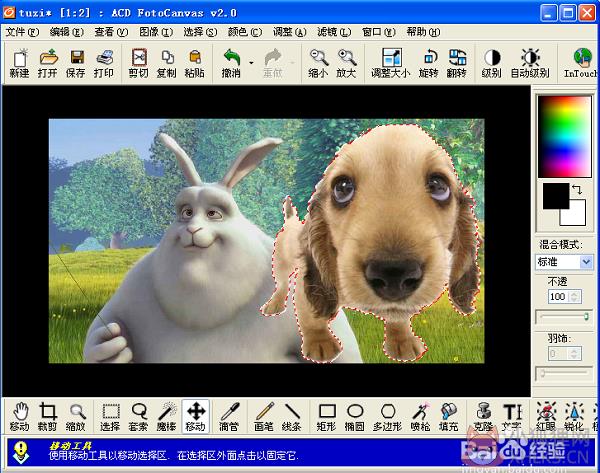
Task: Click the black foreground color swatch
Action: click(x=555, y=195)
